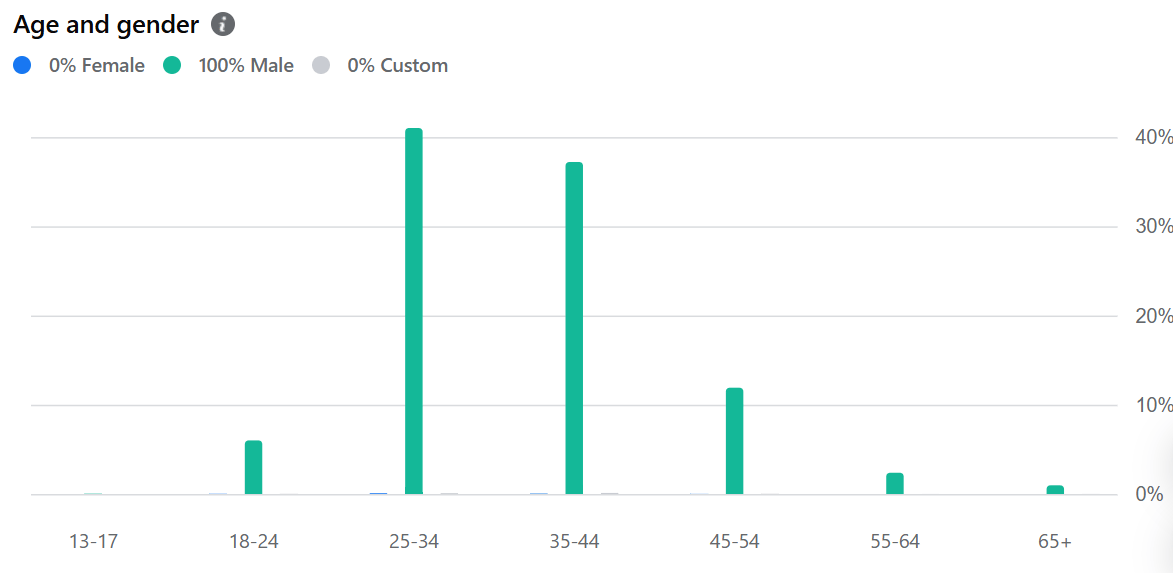
Task: Toggle the 0% Female legend label
Action: click(x=97, y=66)
